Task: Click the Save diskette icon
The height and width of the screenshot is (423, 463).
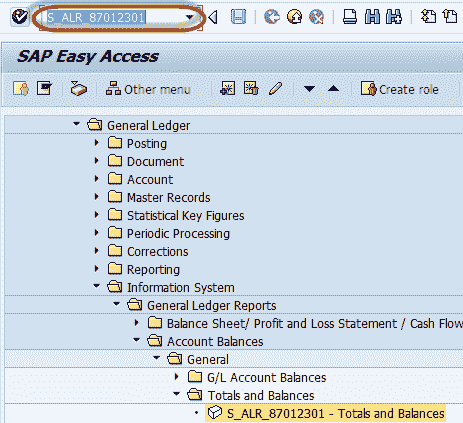Action: [x=238, y=16]
